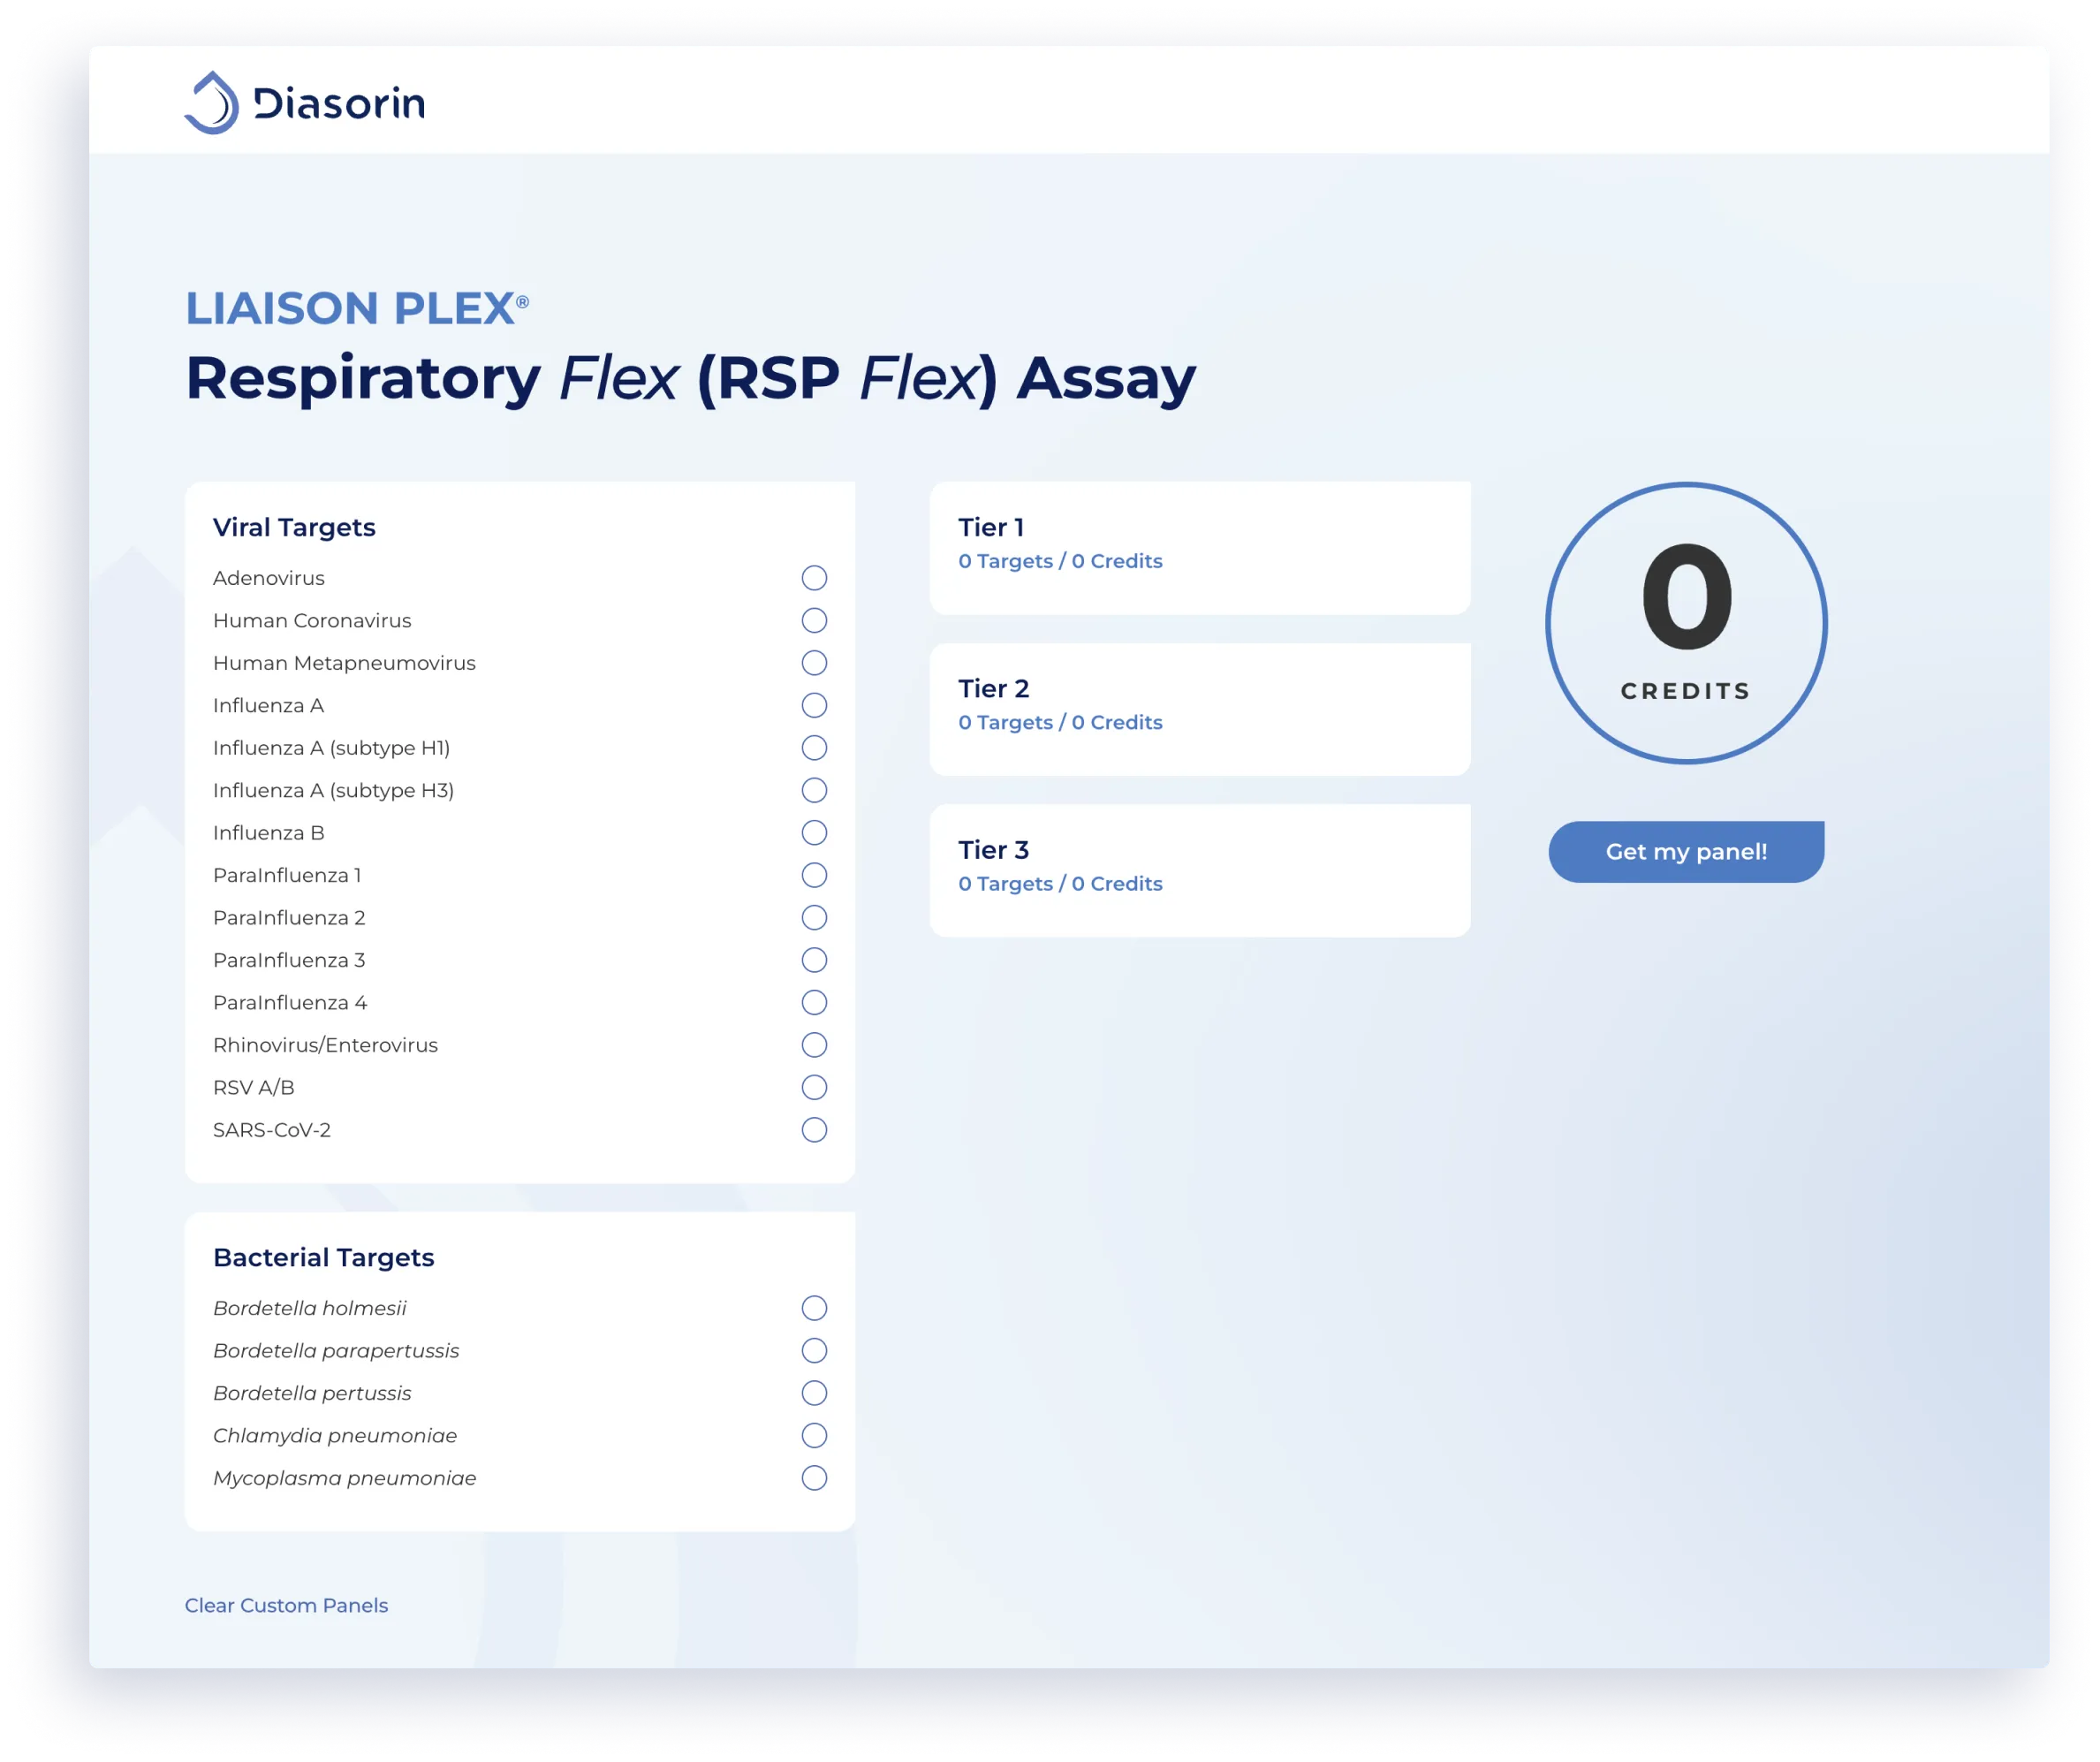Viewport: 2100px width, 1762px height.
Task: Toggle the Rhinovirus/Enterovirus circle
Action: 814,1045
